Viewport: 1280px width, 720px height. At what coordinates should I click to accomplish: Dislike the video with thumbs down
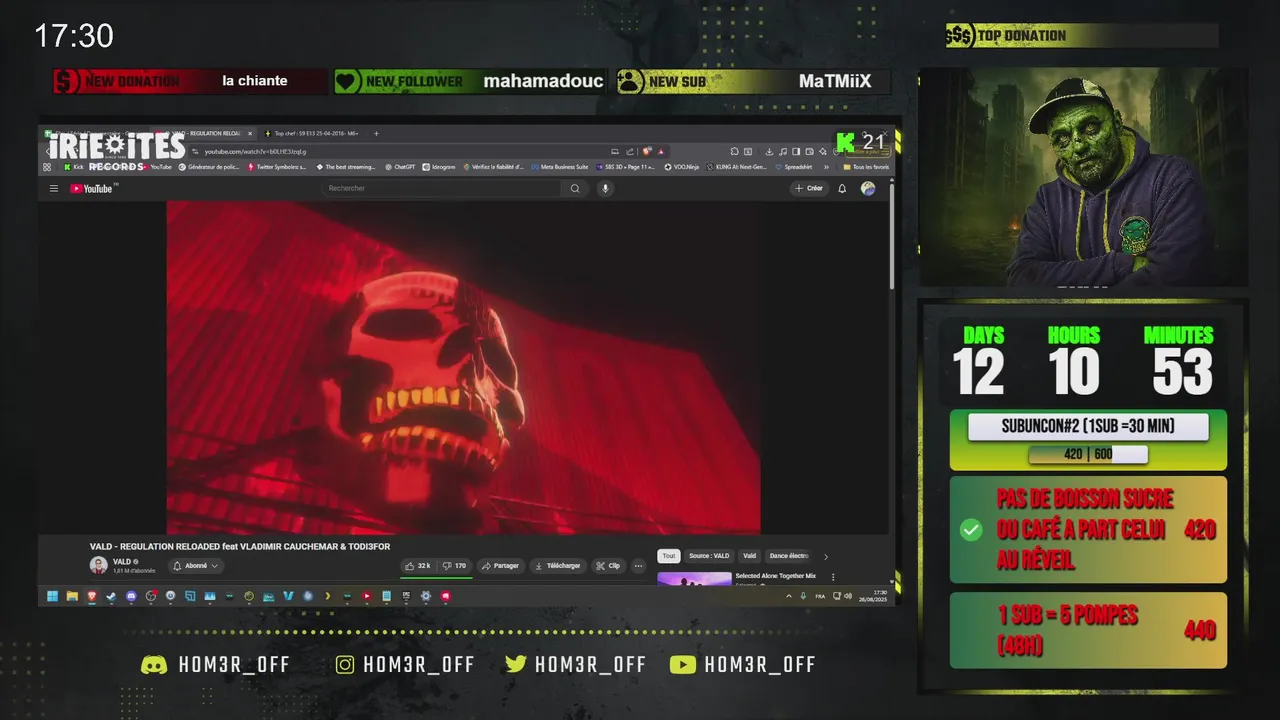click(x=454, y=566)
